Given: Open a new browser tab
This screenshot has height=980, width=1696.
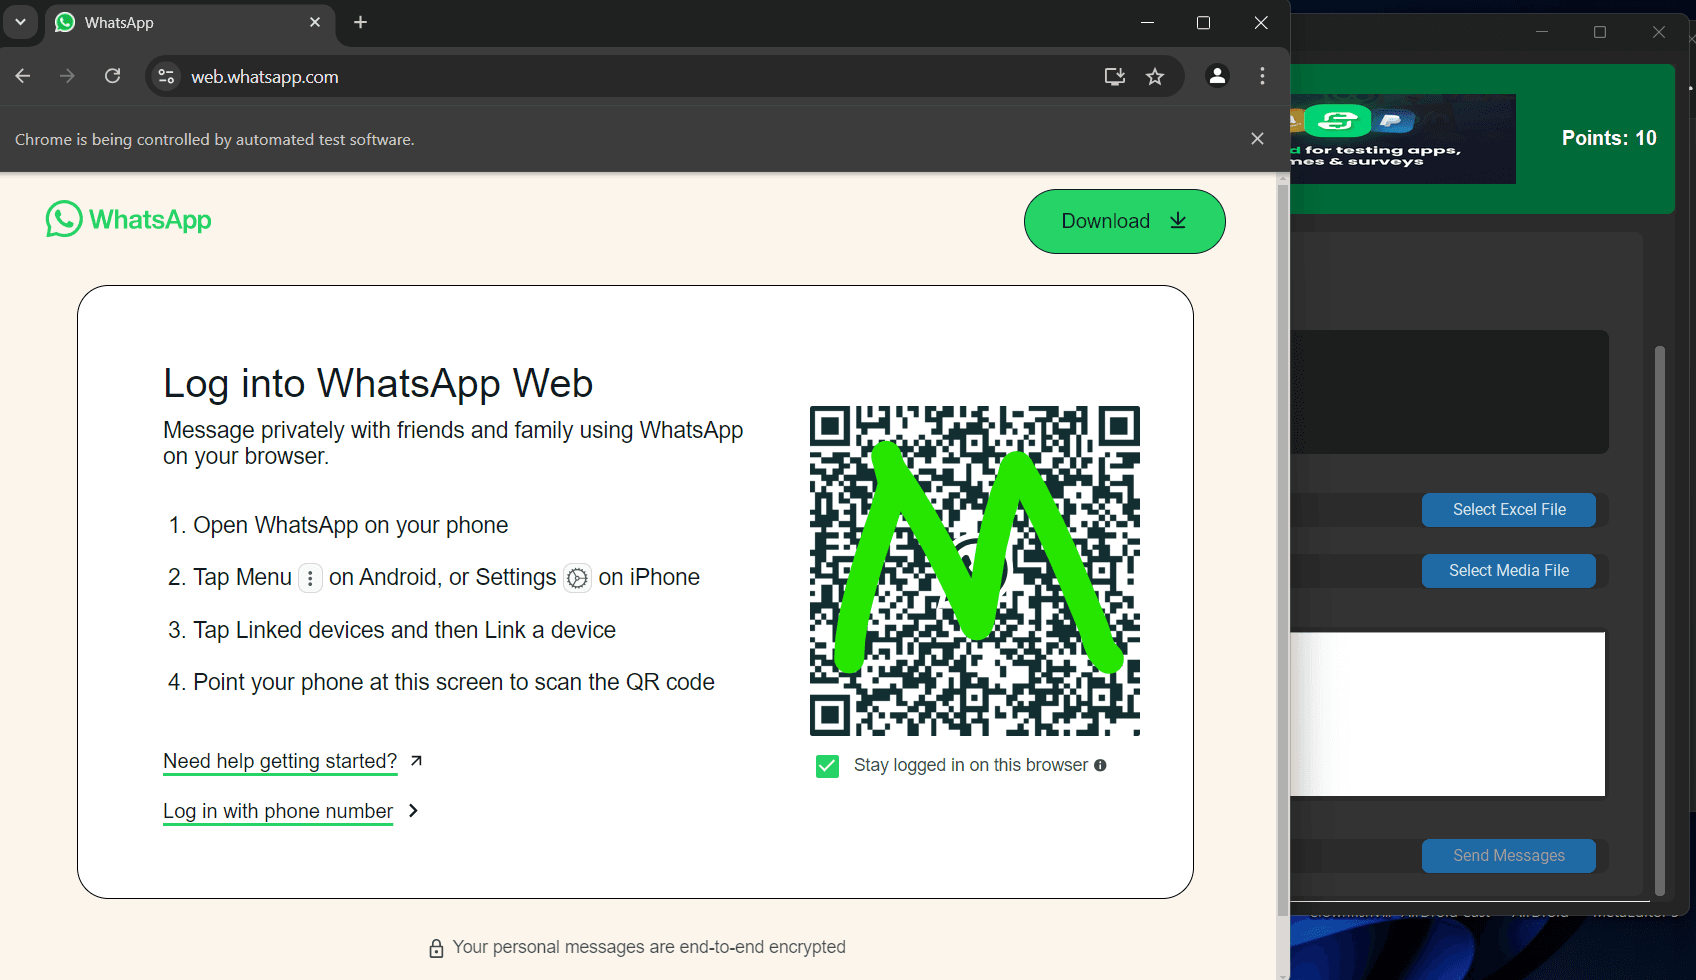Looking at the screenshot, I should 361,22.
